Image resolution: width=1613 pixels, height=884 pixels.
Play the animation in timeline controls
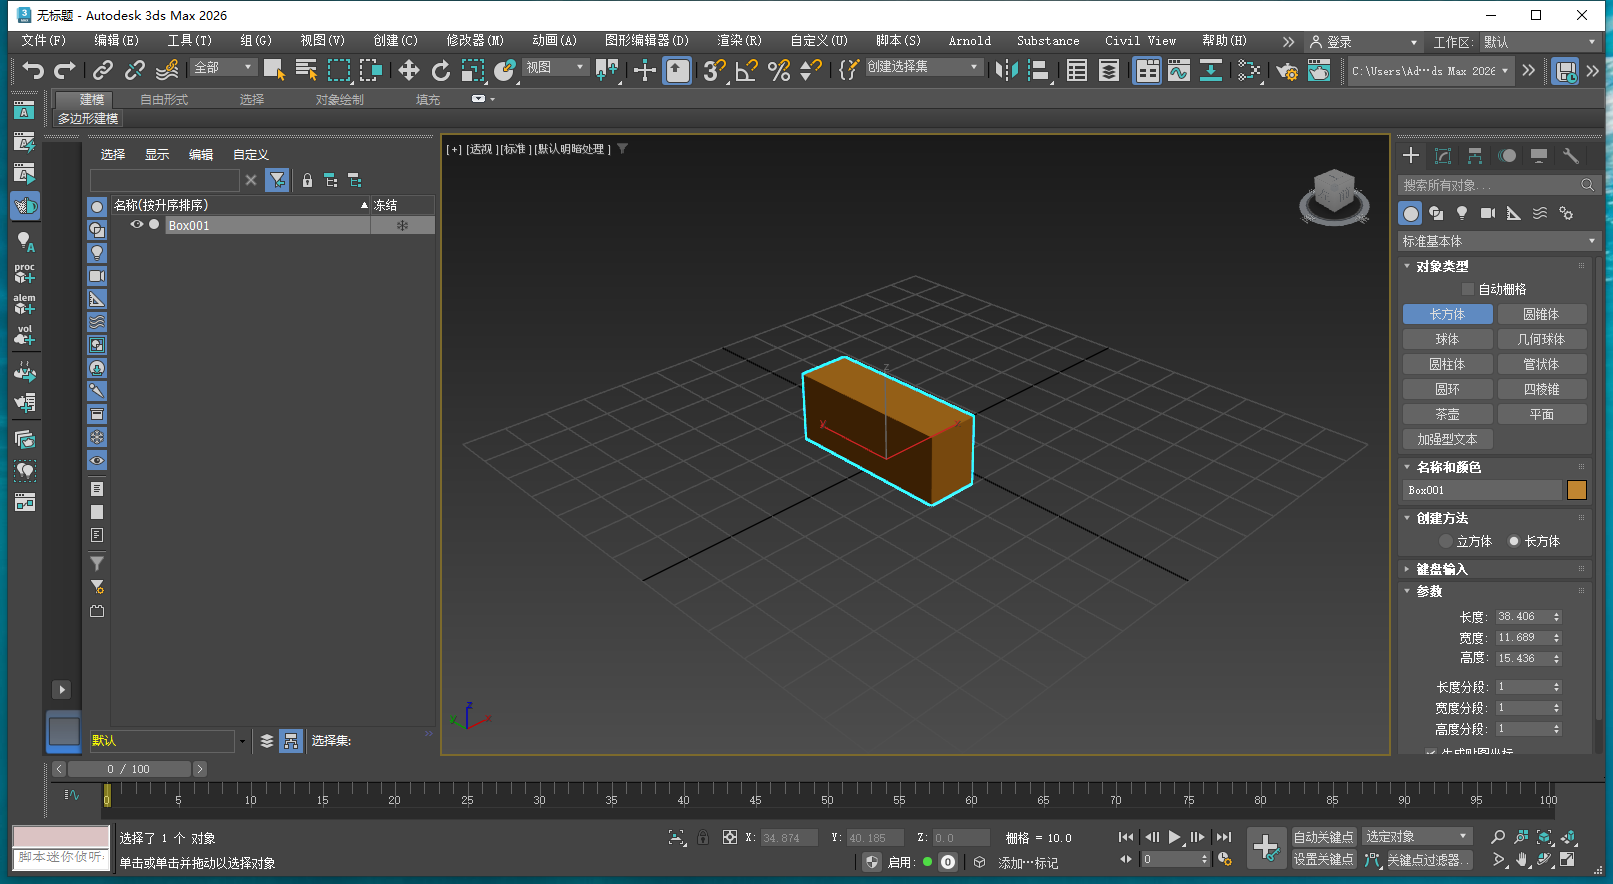click(1174, 837)
